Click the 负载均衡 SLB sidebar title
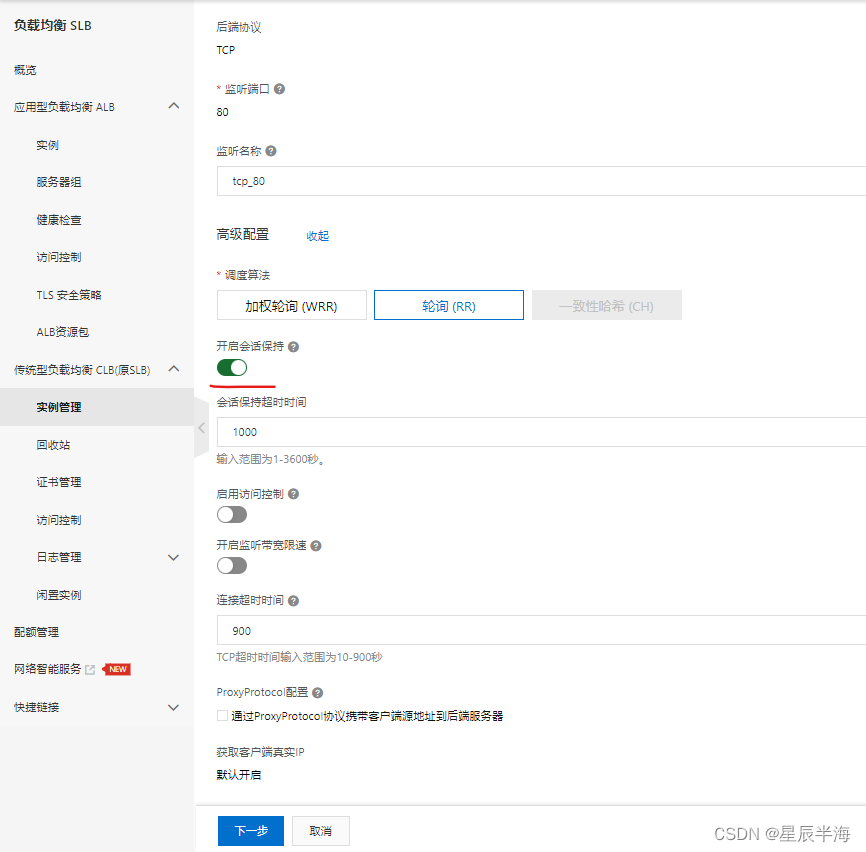Image resolution: width=866 pixels, height=852 pixels. pos(53,25)
